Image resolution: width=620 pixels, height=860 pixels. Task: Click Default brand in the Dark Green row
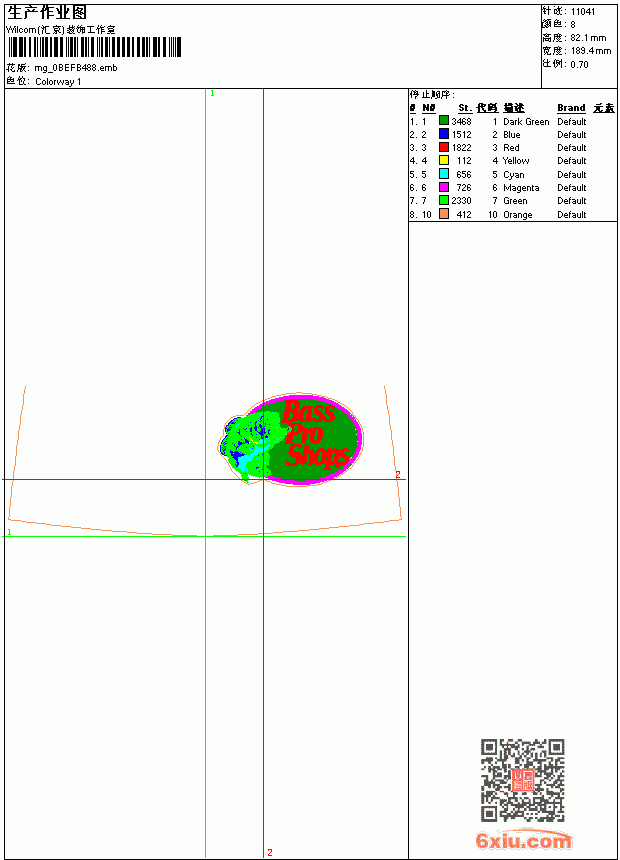tap(572, 122)
